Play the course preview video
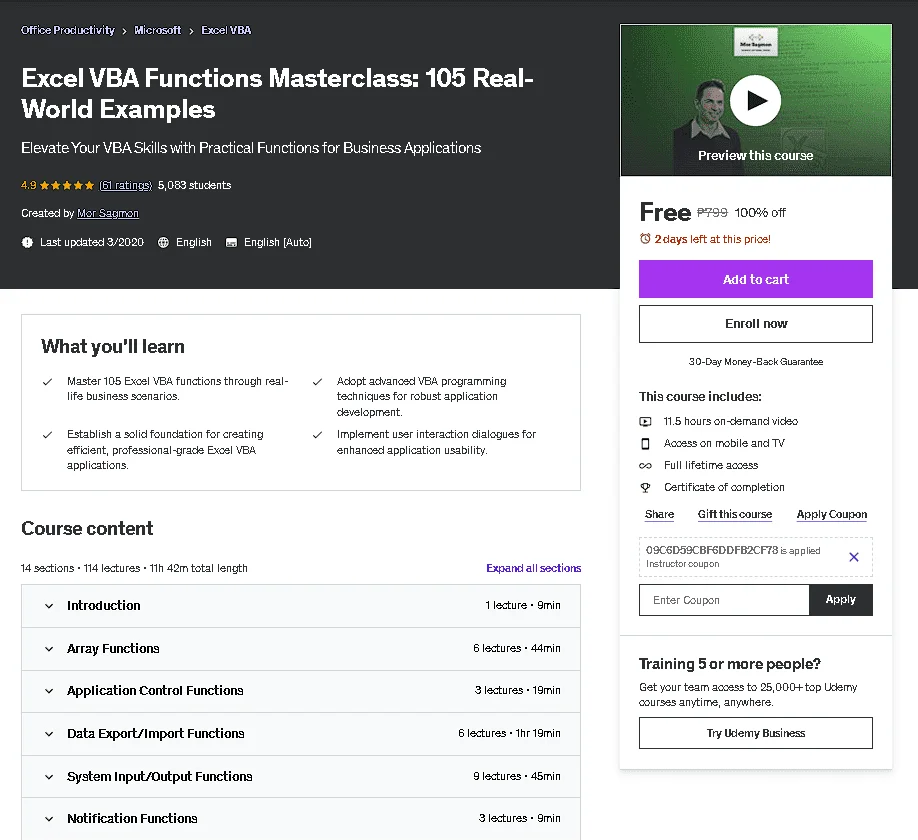The image size is (918, 840). point(755,101)
